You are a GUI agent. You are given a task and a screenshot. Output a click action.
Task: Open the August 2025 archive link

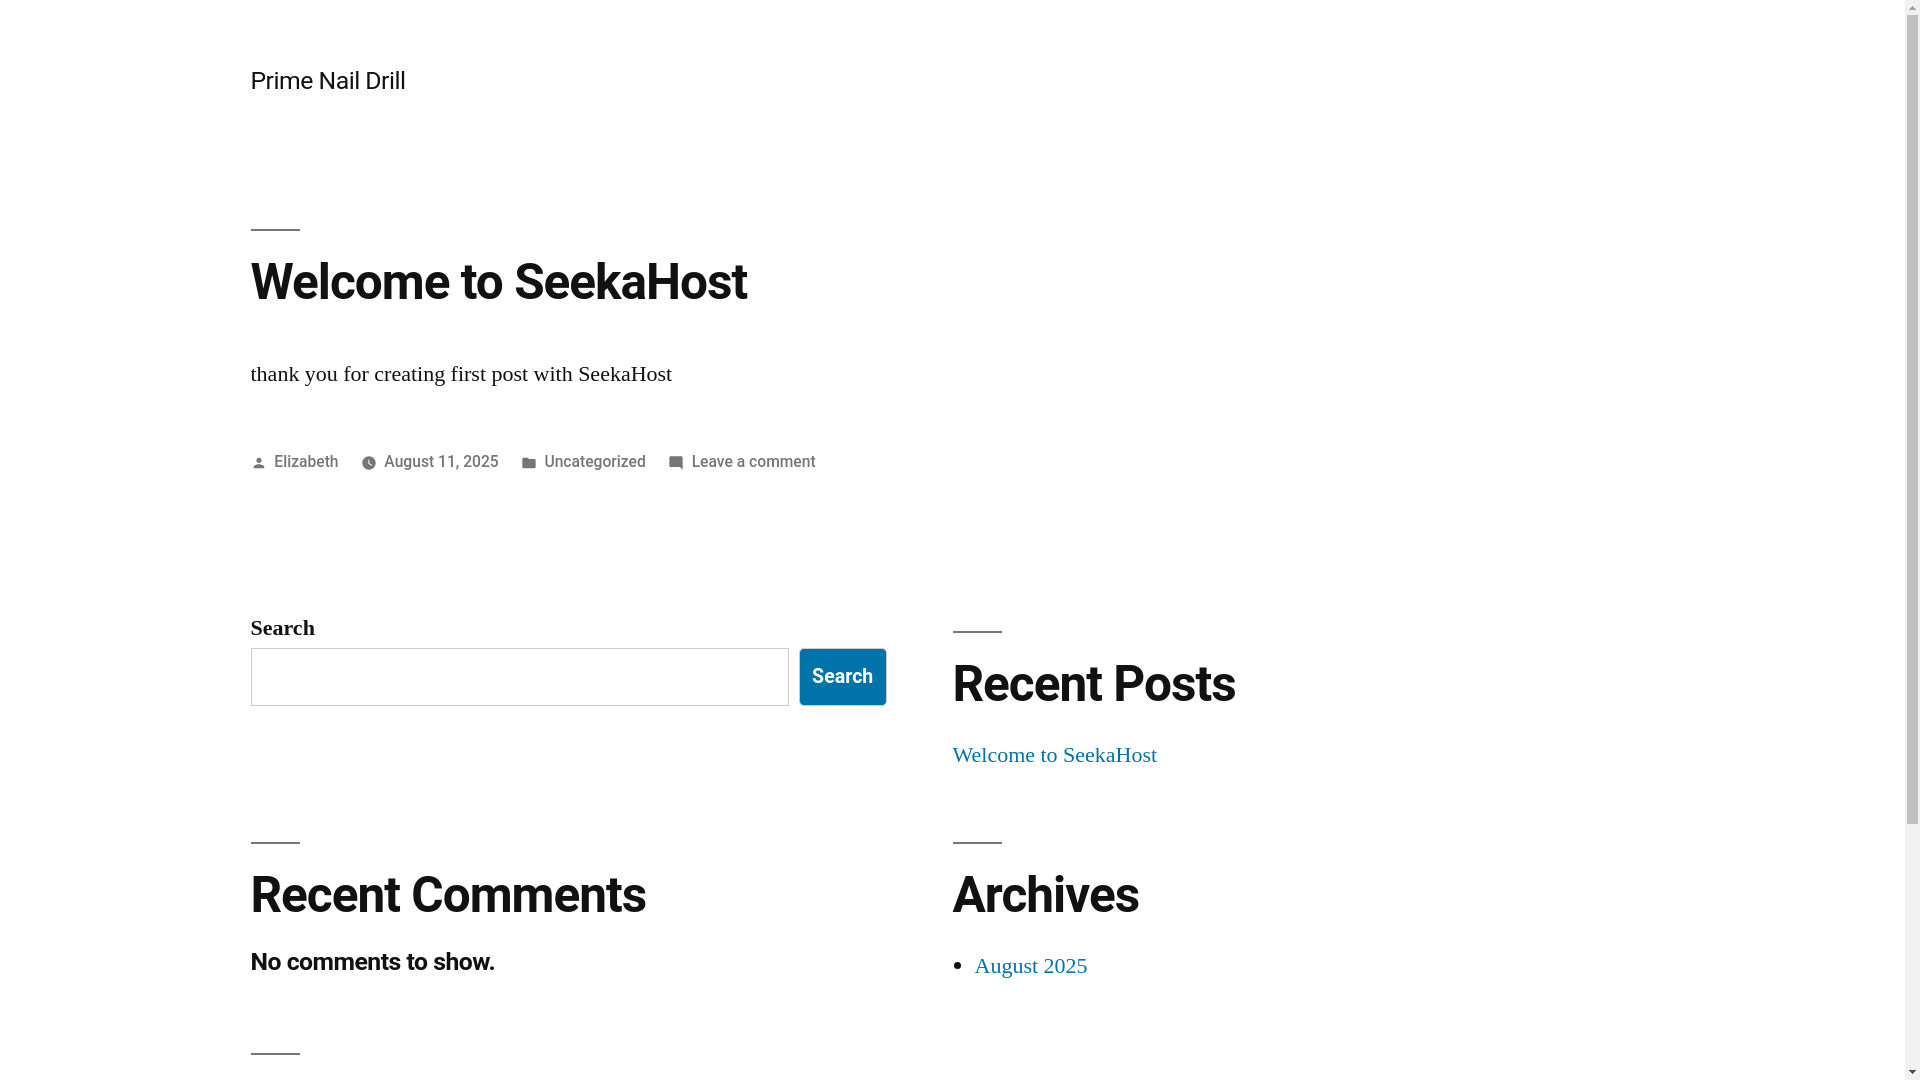pyautogui.click(x=1031, y=966)
